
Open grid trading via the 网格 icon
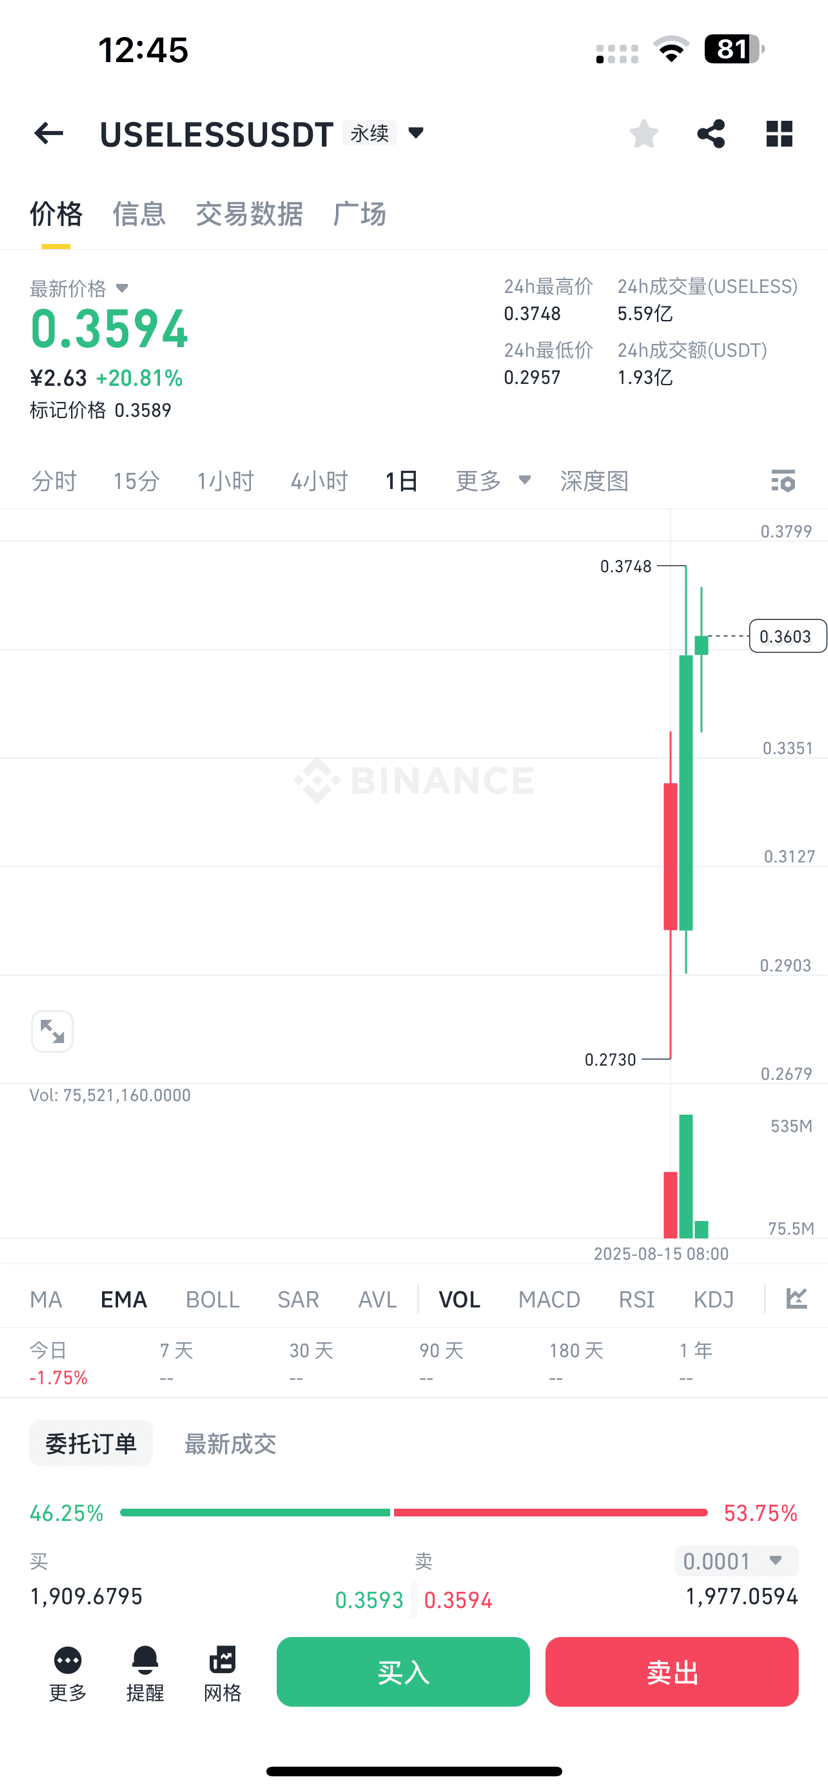click(x=222, y=1670)
